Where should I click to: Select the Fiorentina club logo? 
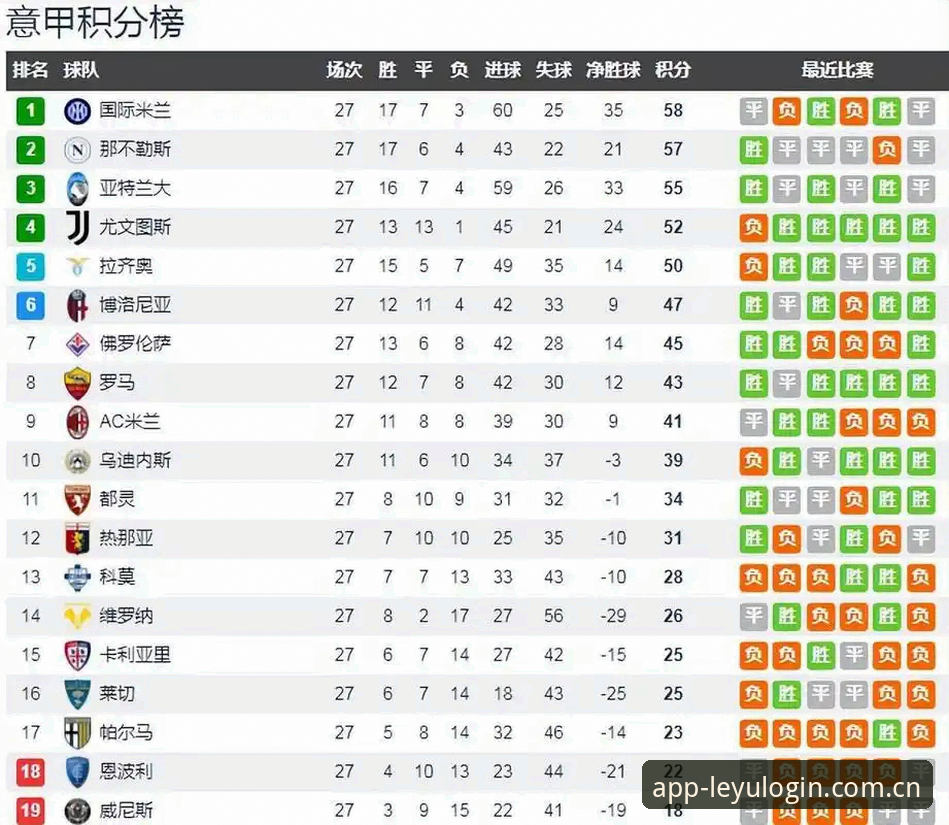click(77, 344)
